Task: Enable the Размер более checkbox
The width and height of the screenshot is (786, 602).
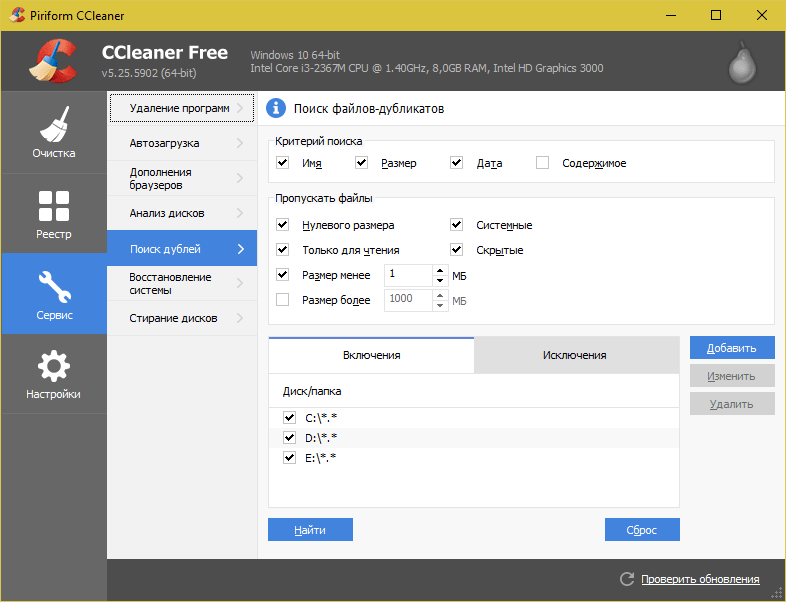Action: pos(283,299)
